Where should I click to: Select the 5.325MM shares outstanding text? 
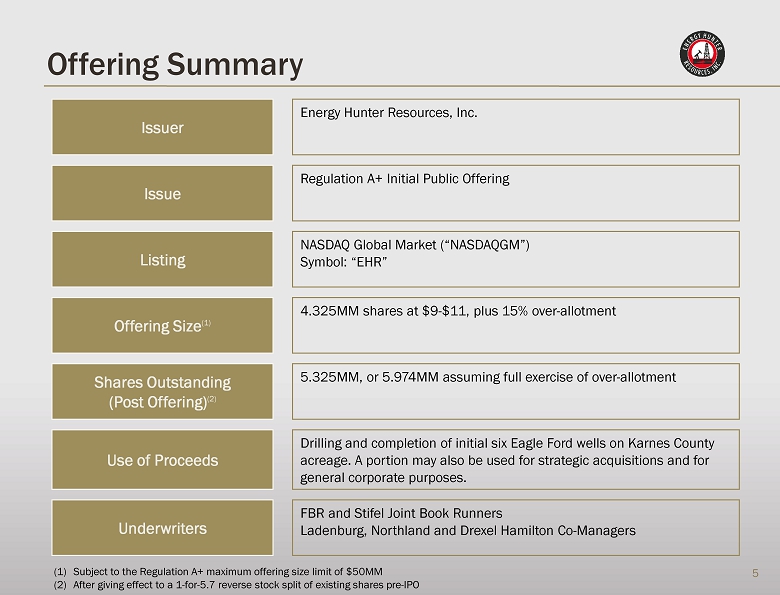click(x=488, y=377)
